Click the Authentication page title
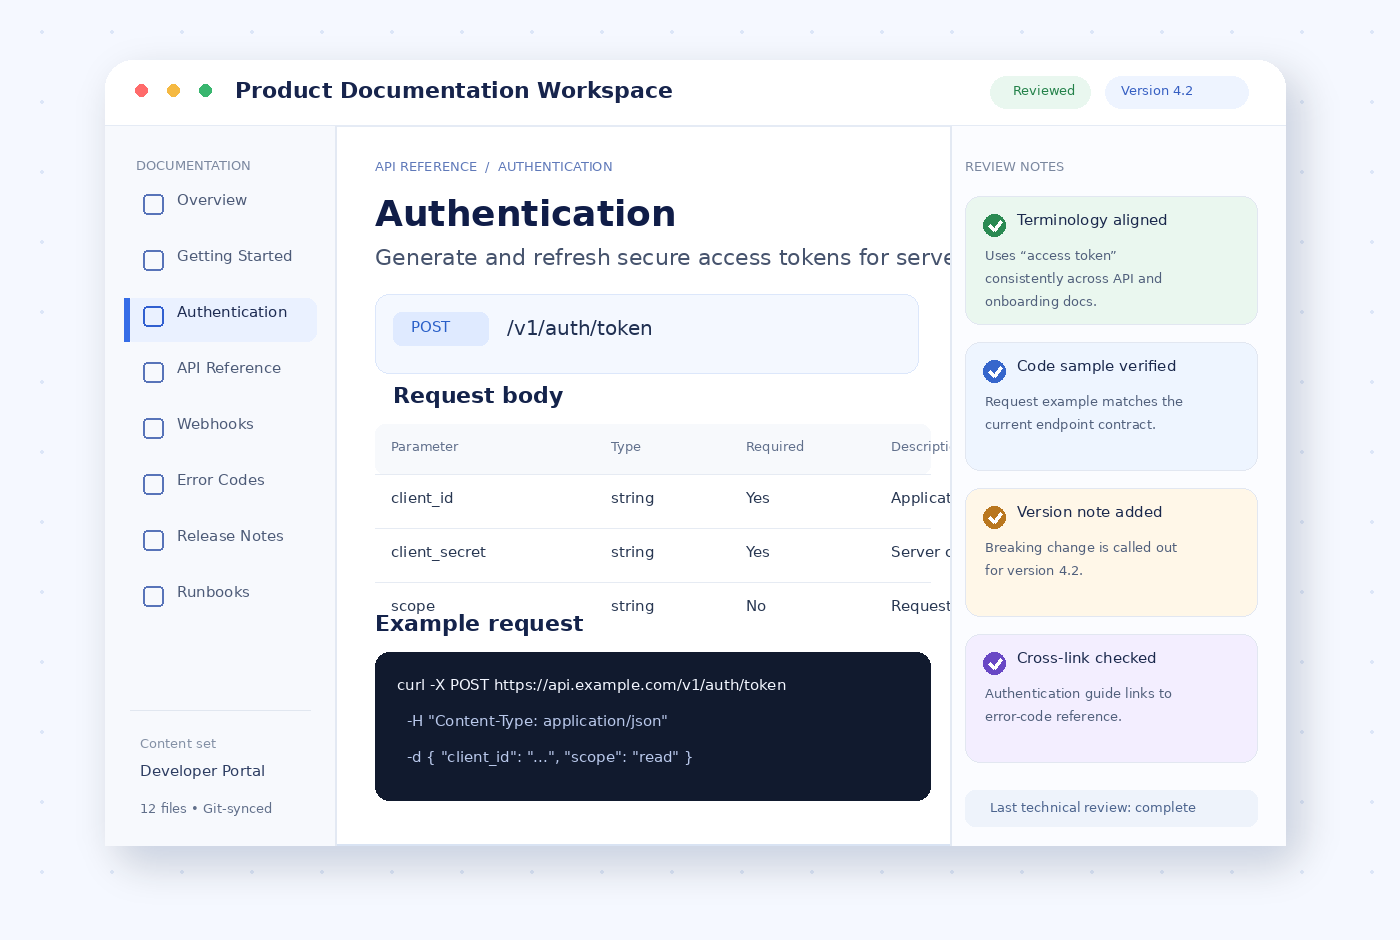The width and height of the screenshot is (1400, 940). (x=525, y=213)
